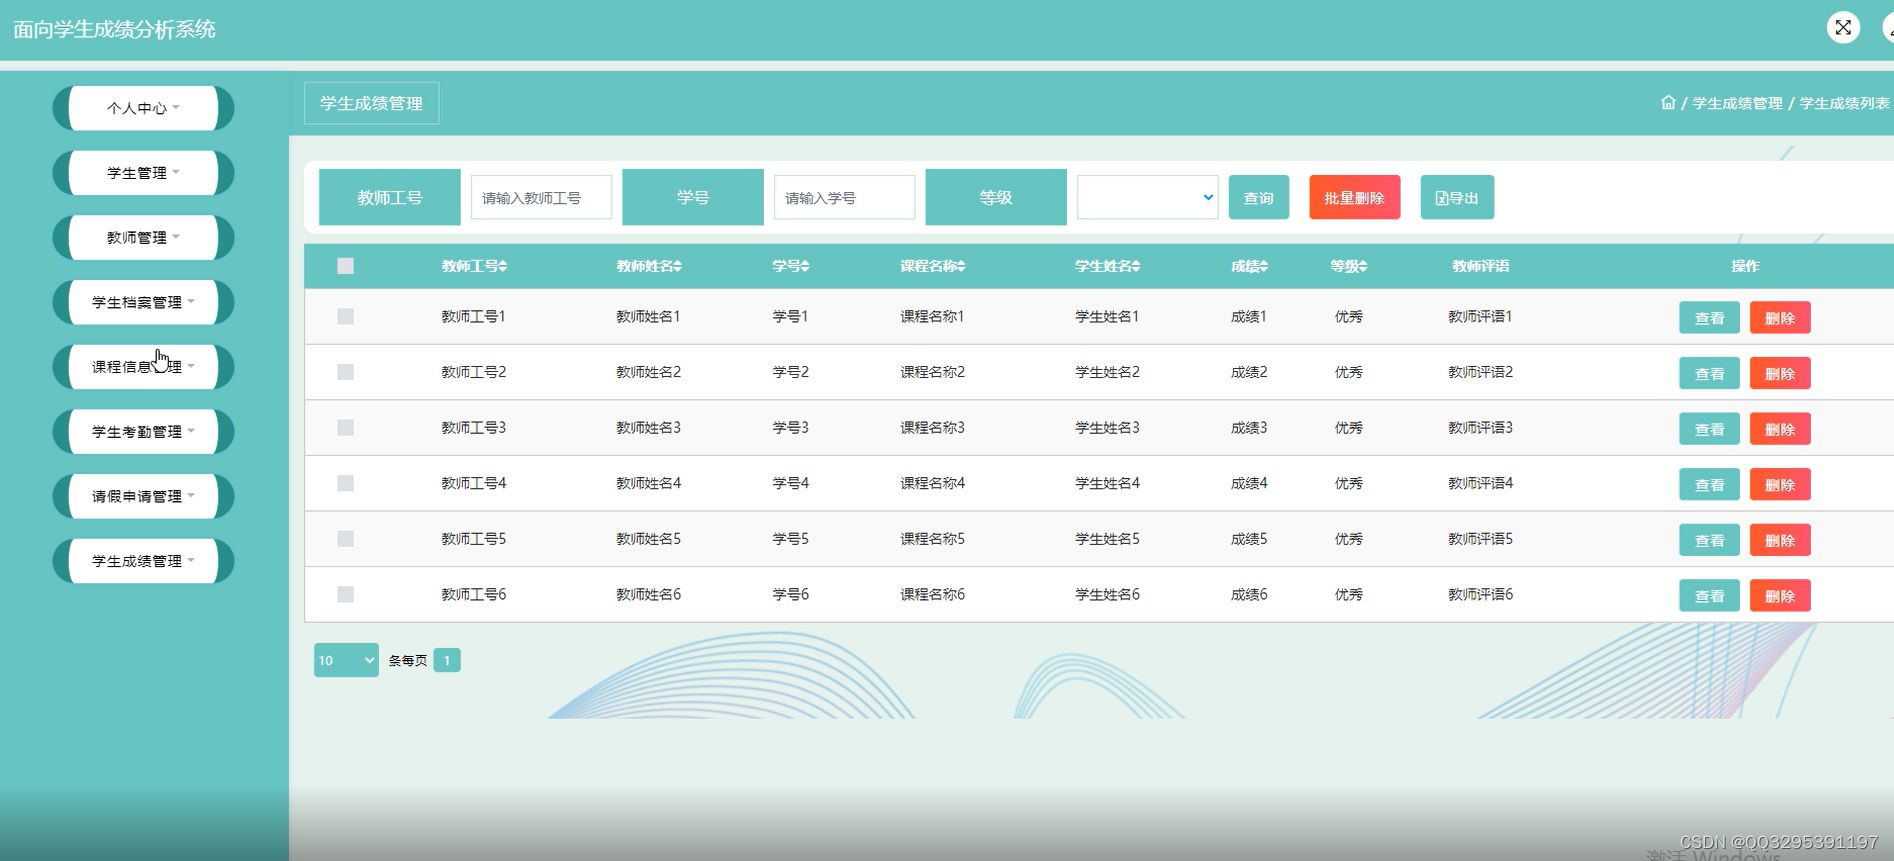The width and height of the screenshot is (1894, 861).
Task: Click 查看 for the 教师工号5 row
Action: coord(1709,540)
